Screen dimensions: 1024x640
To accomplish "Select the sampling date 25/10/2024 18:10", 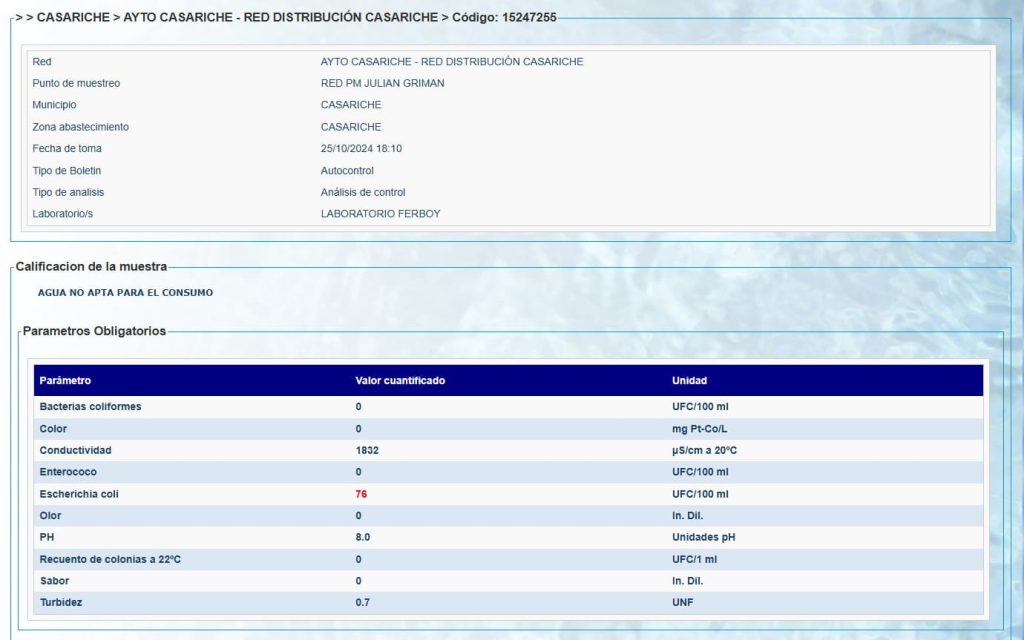I will coord(361,149).
